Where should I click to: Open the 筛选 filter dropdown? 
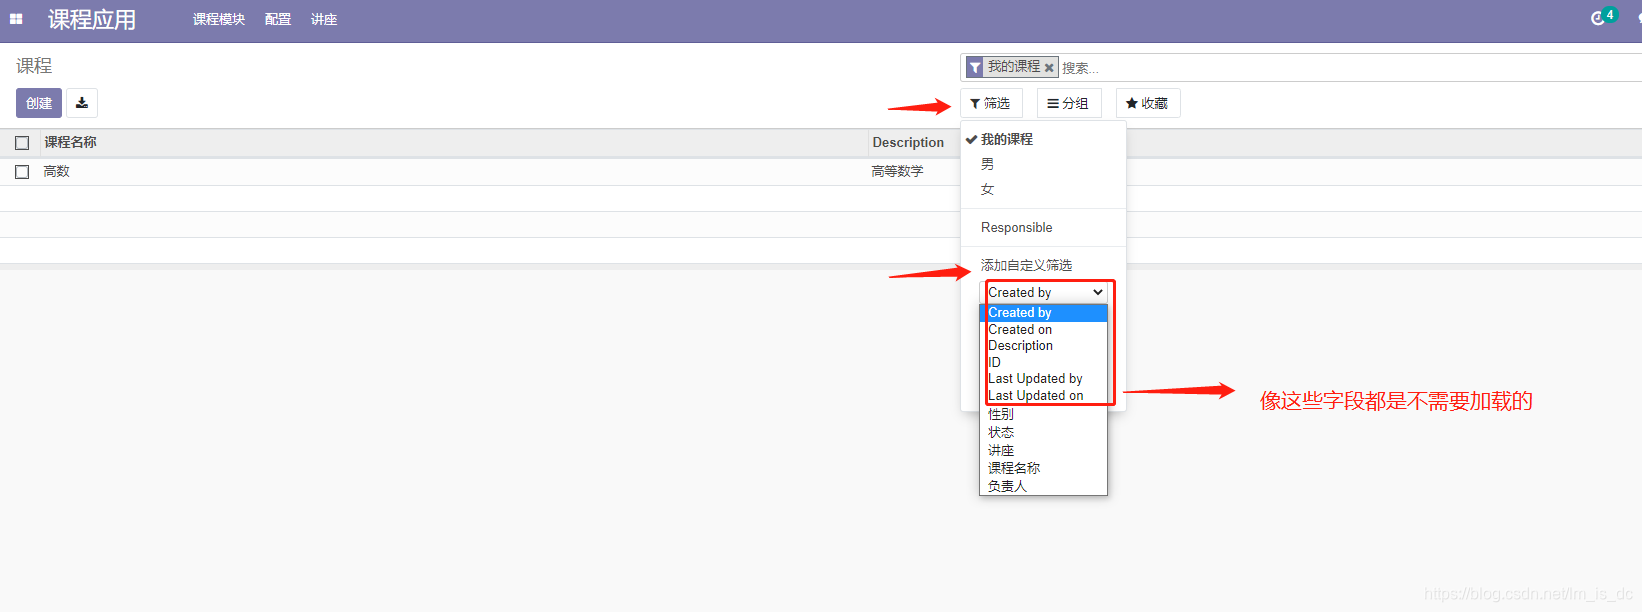991,103
